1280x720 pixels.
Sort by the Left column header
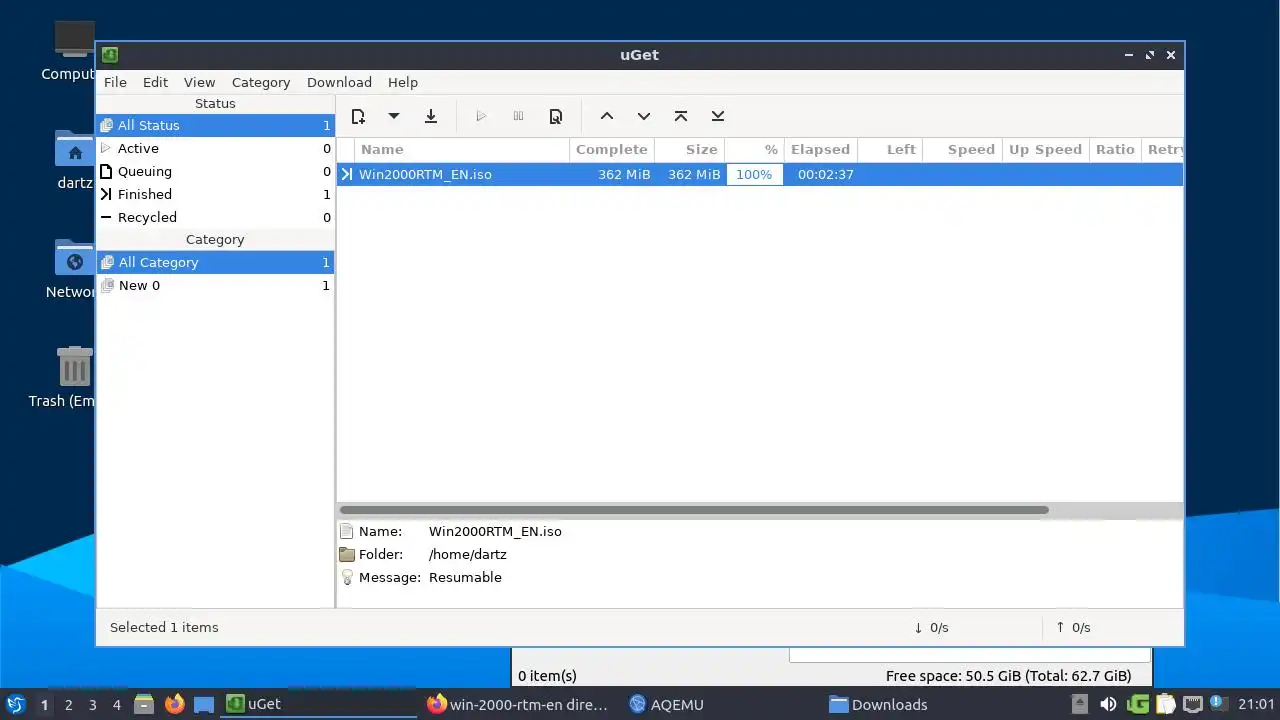point(889,149)
